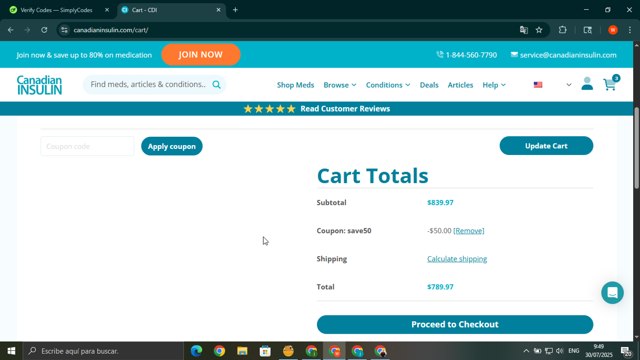Screen dimensions: 640x360
Task: Click the page vertical scrollbar
Action: tap(636, 147)
